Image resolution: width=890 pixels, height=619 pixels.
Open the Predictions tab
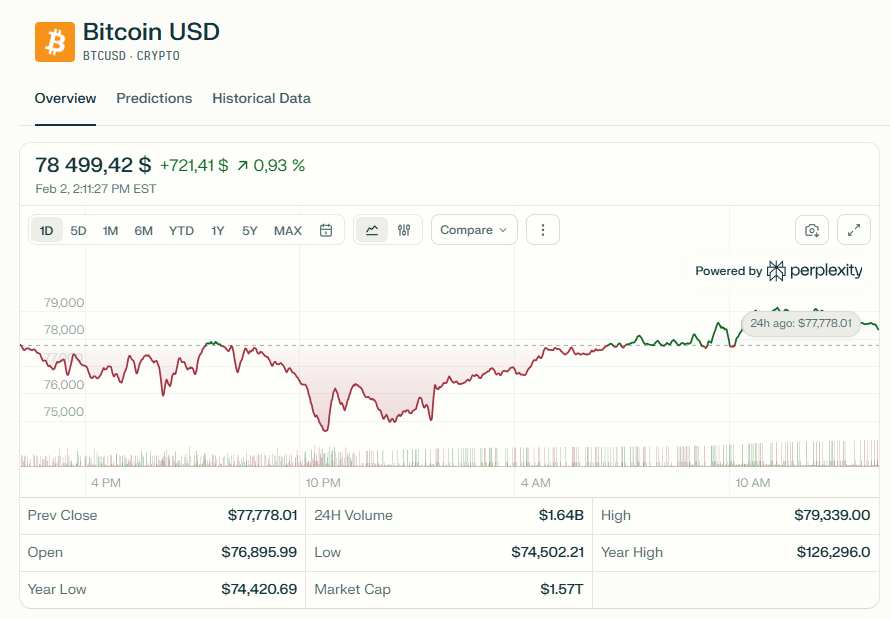point(154,98)
